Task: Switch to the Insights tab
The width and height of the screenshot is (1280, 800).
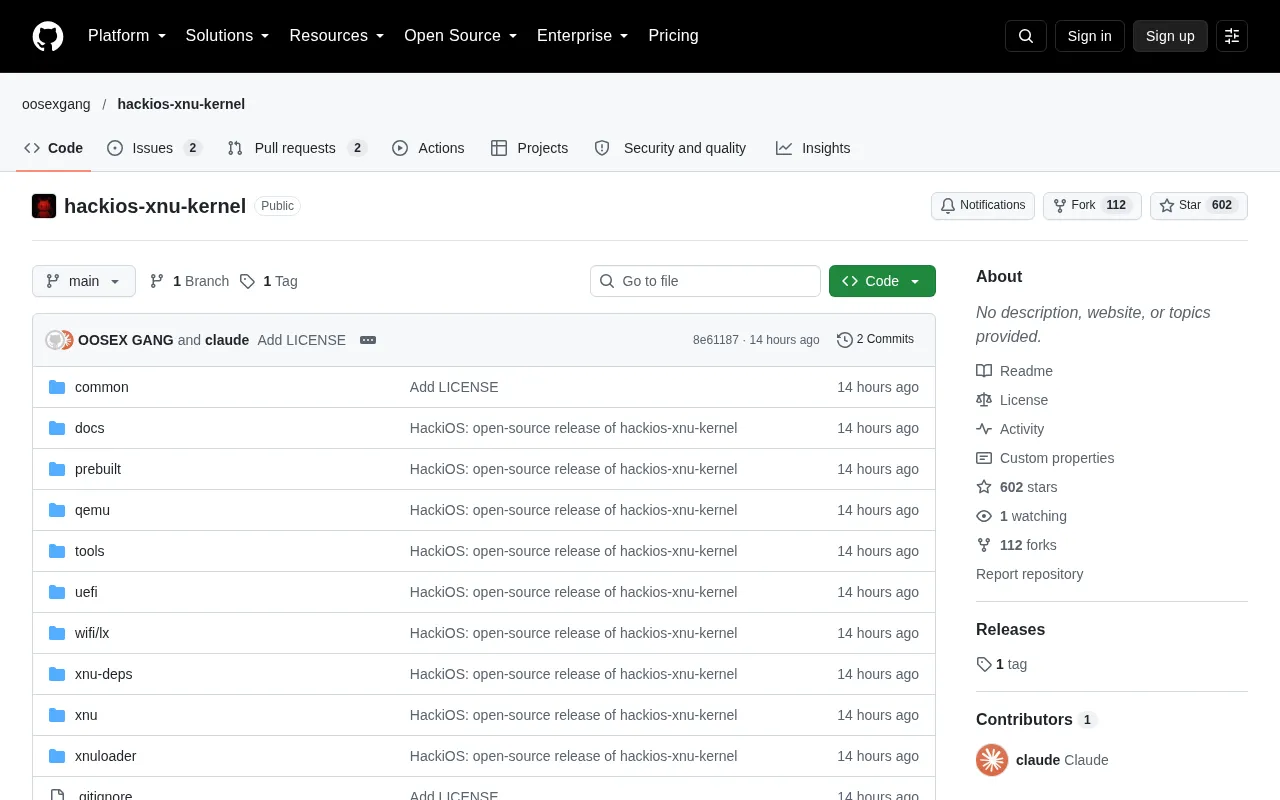Action: [x=813, y=148]
